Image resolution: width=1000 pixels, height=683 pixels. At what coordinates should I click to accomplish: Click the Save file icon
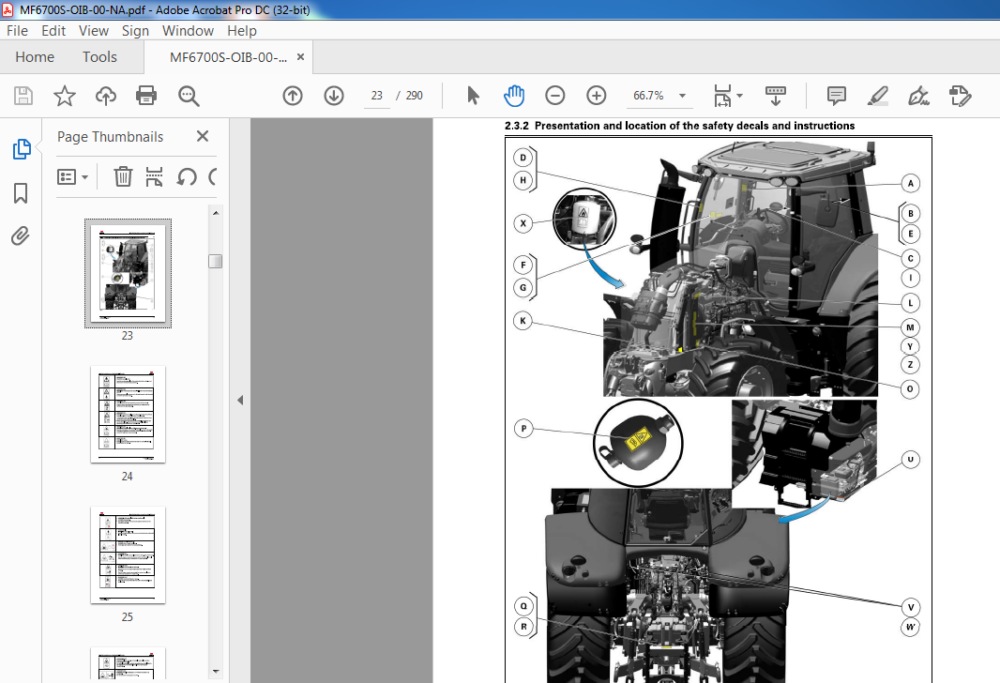pyautogui.click(x=24, y=96)
